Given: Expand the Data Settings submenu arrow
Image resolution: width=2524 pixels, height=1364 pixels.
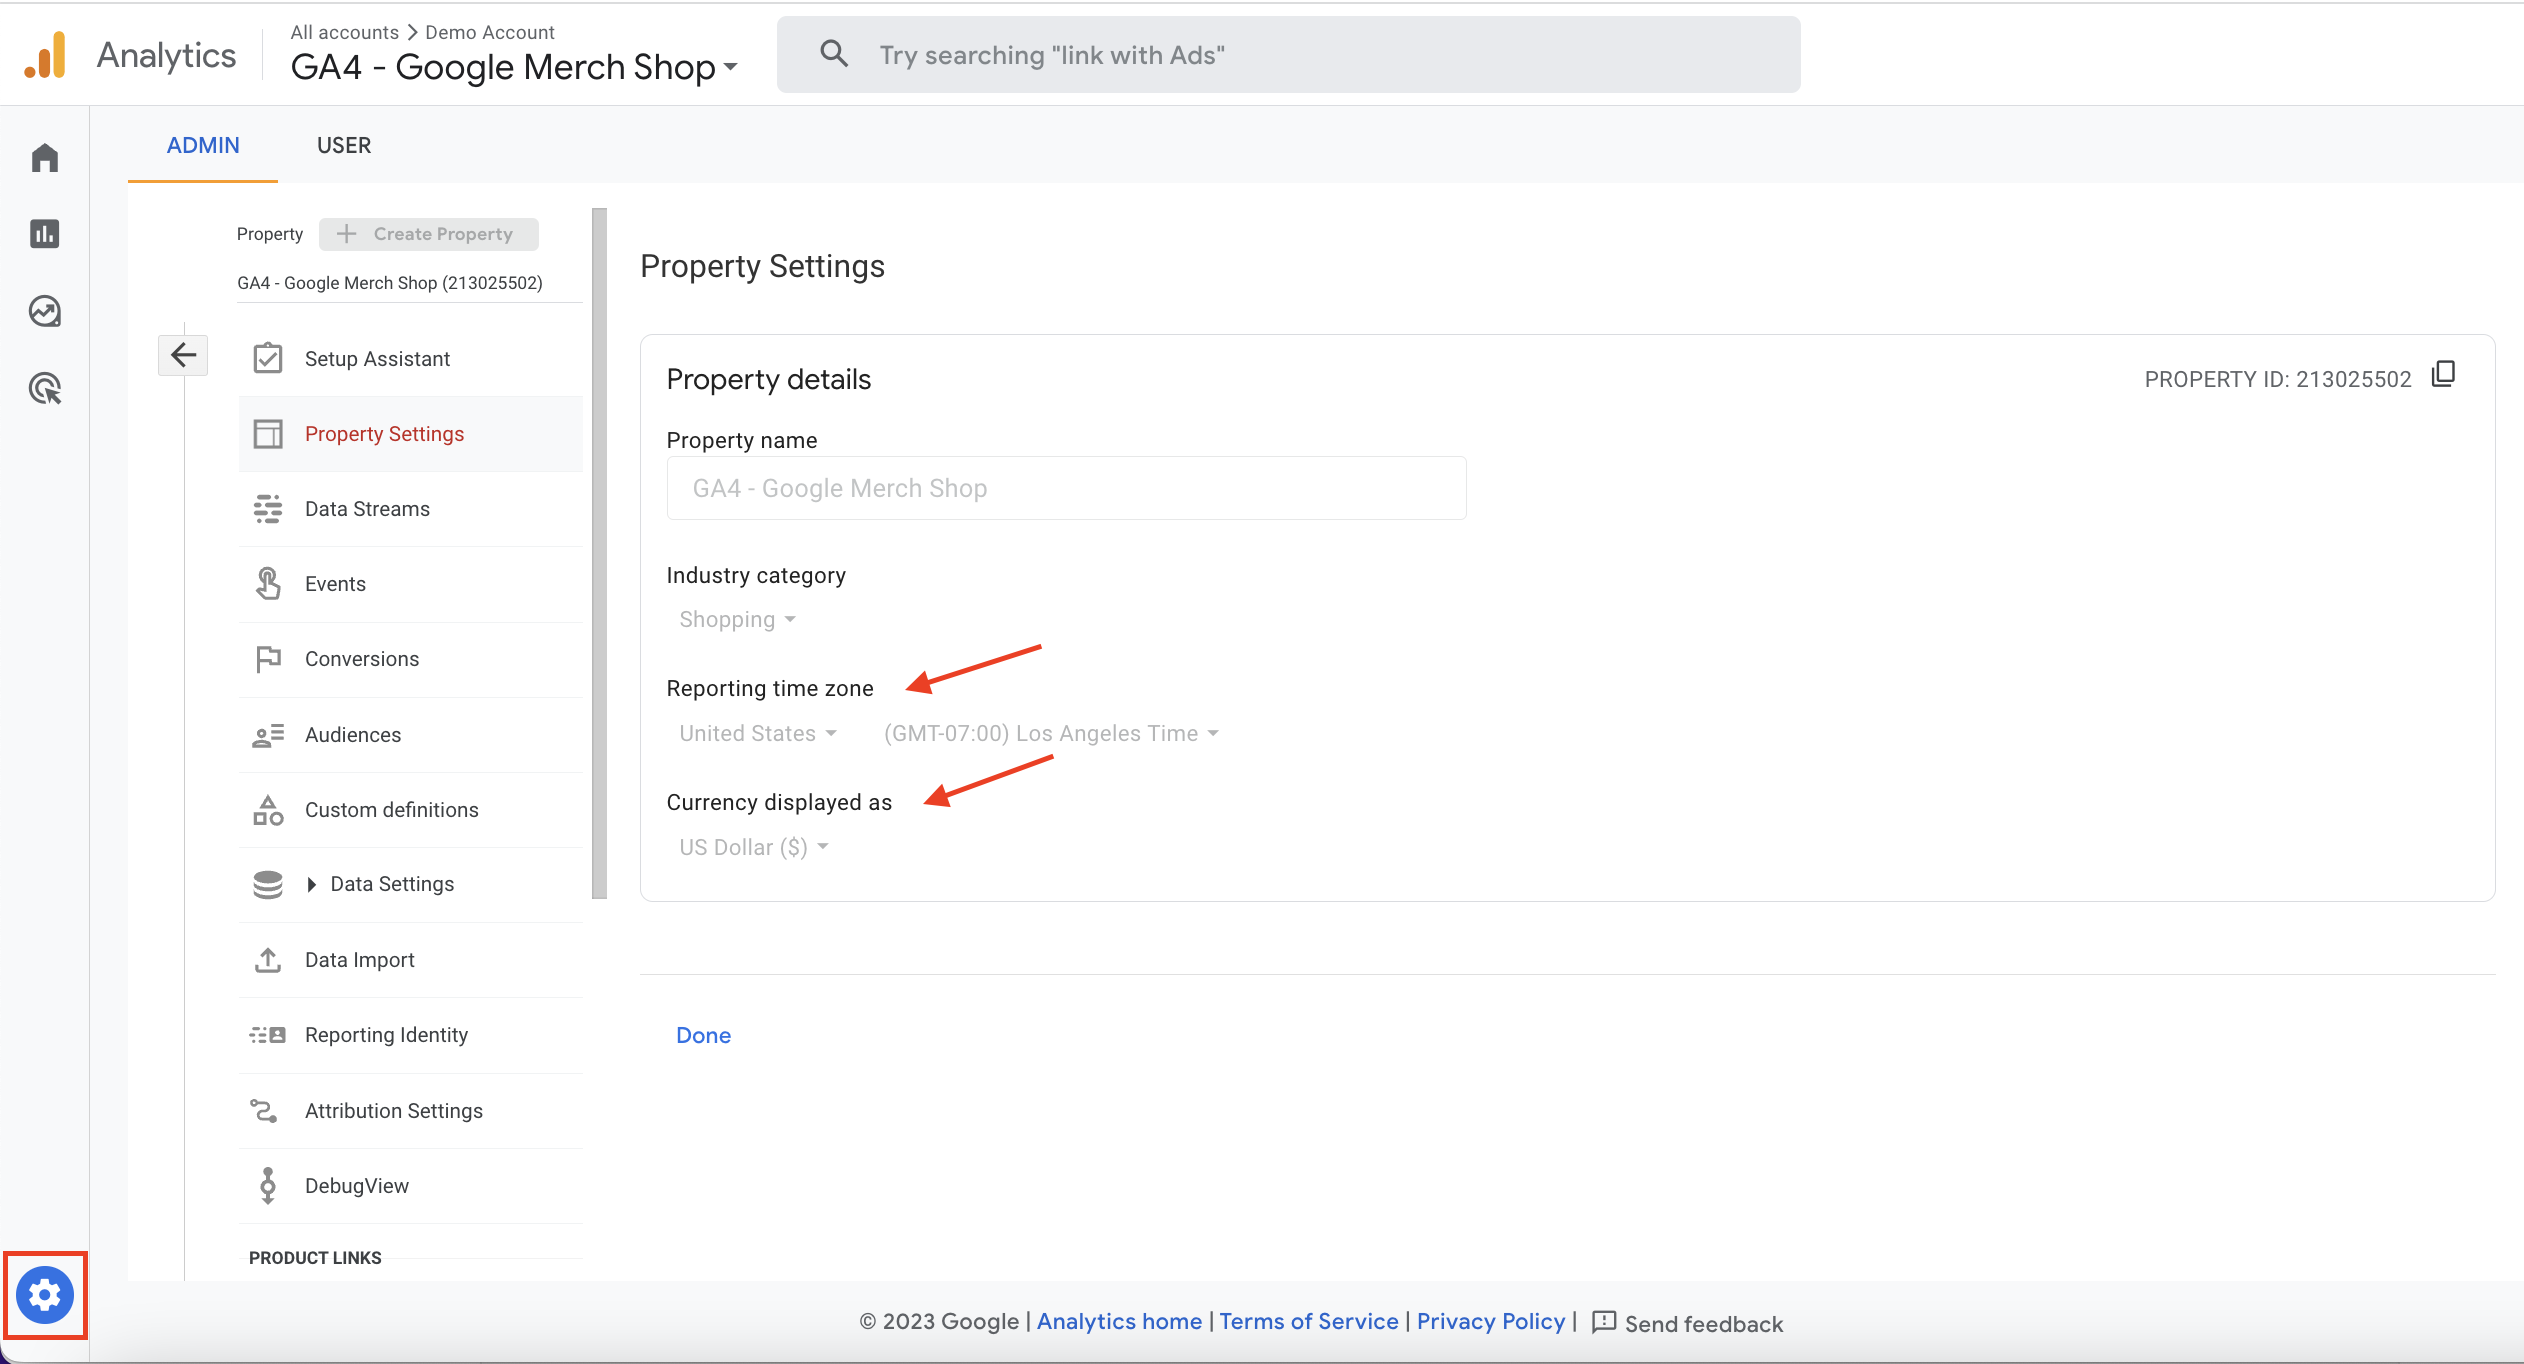Looking at the screenshot, I should [311, 884].
